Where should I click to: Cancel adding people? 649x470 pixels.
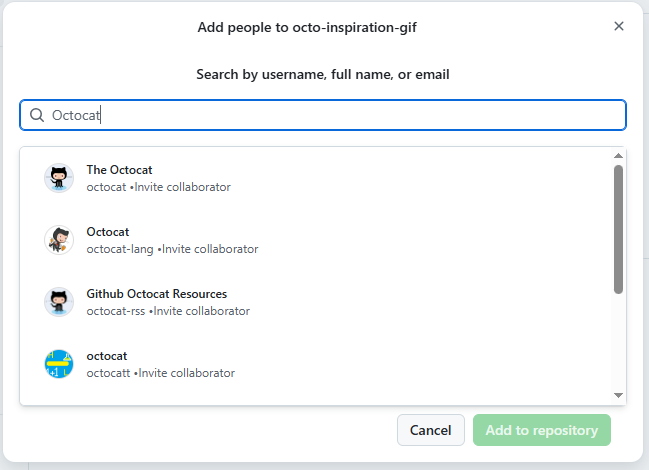[x=430, y=430]
